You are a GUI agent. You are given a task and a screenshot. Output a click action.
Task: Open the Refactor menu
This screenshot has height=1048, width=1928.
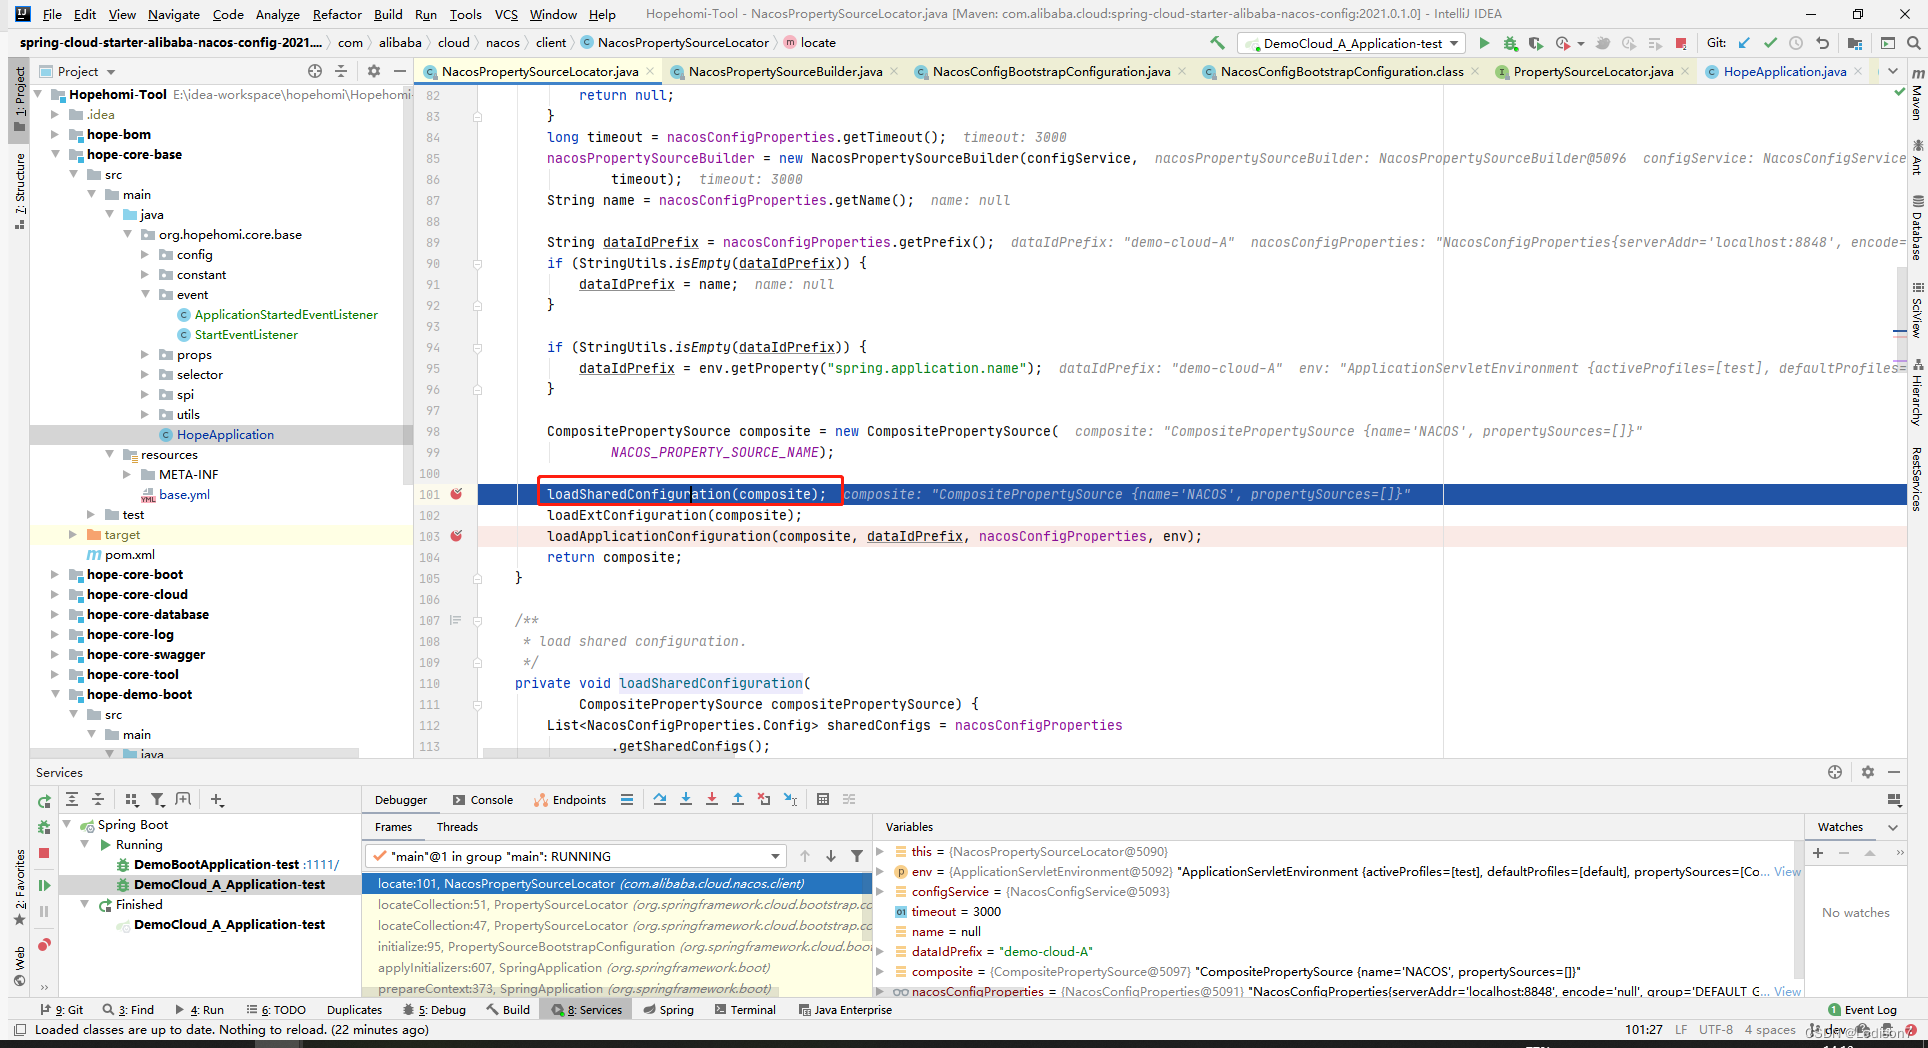[337, 14]
